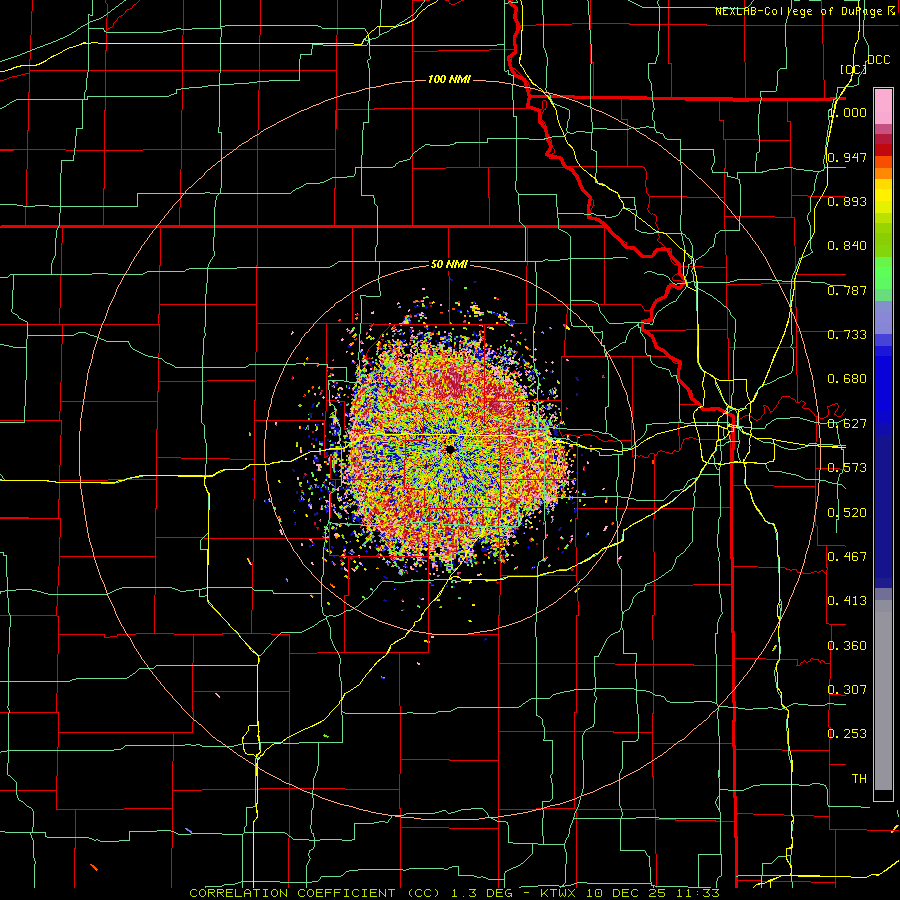Click the 0.573 scale value
The height and width of the screenshot is (900, 900).
(847, 468)
